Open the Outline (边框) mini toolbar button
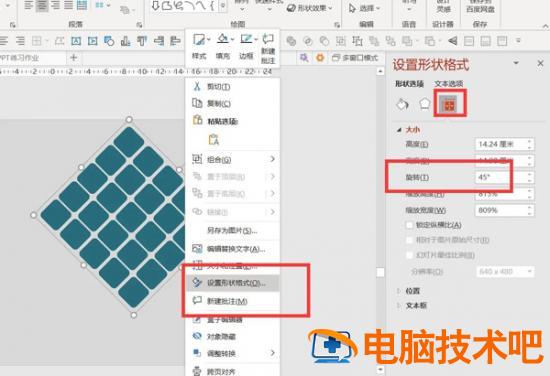 click(x=246, y=47)
